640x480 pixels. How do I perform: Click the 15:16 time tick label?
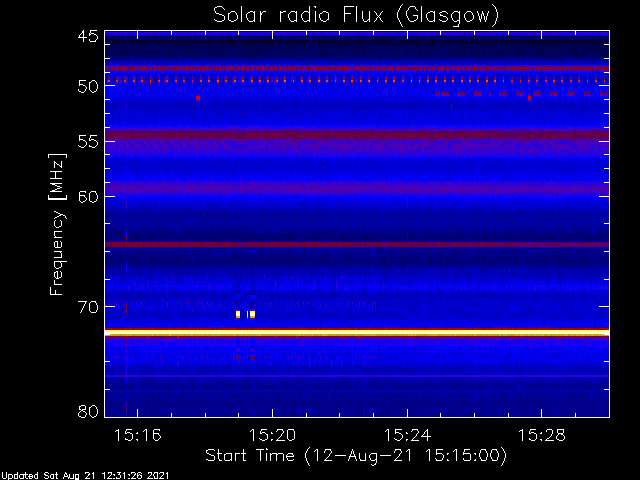pyautogui.click(x=138, y=435)
